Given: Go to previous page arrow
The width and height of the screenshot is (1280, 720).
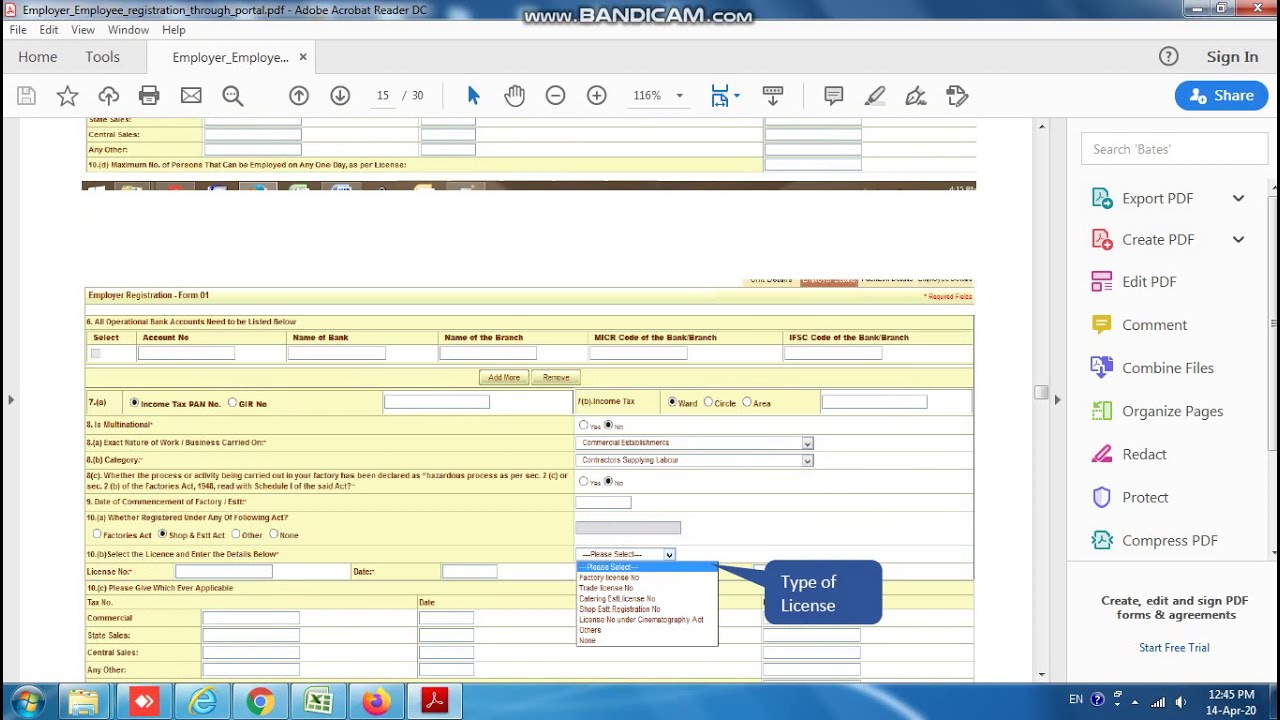Looking at the screenshot, I should point(299,96).
